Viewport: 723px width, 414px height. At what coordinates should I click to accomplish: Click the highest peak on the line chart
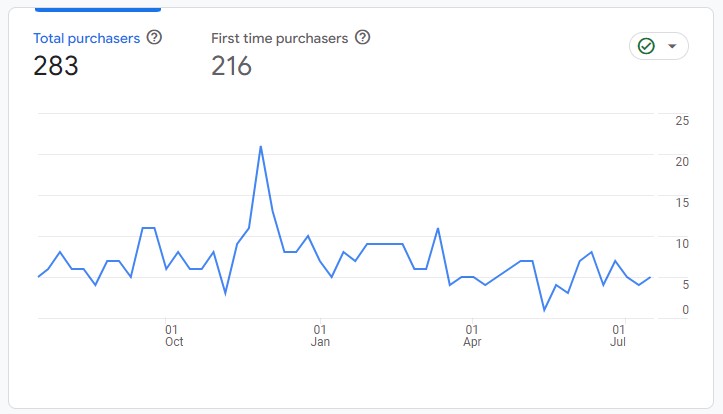(261, 147)
